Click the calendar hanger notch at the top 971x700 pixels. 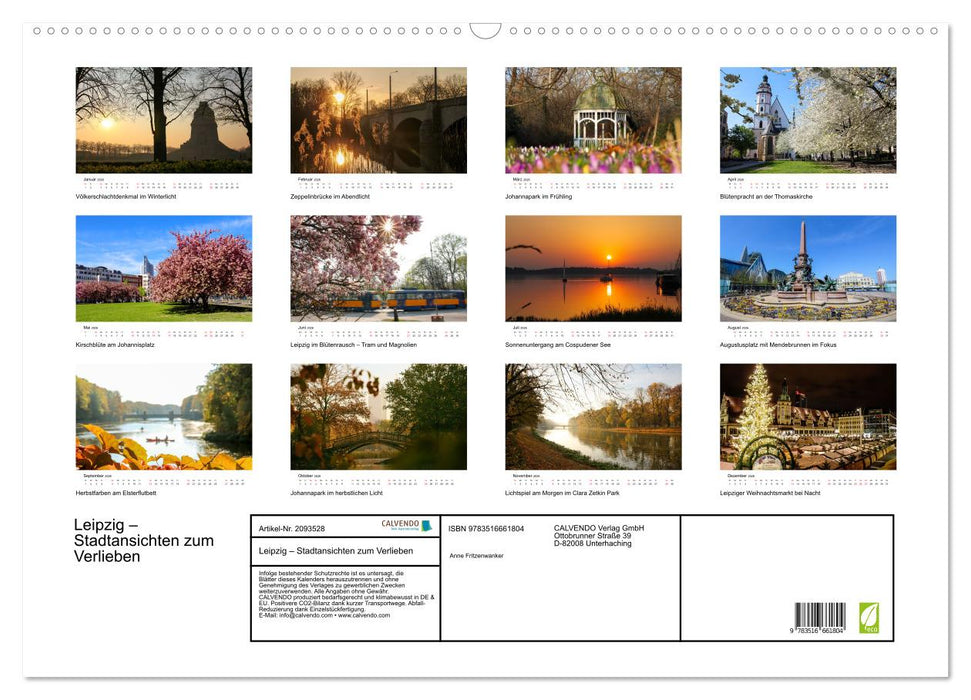[485, 31]
